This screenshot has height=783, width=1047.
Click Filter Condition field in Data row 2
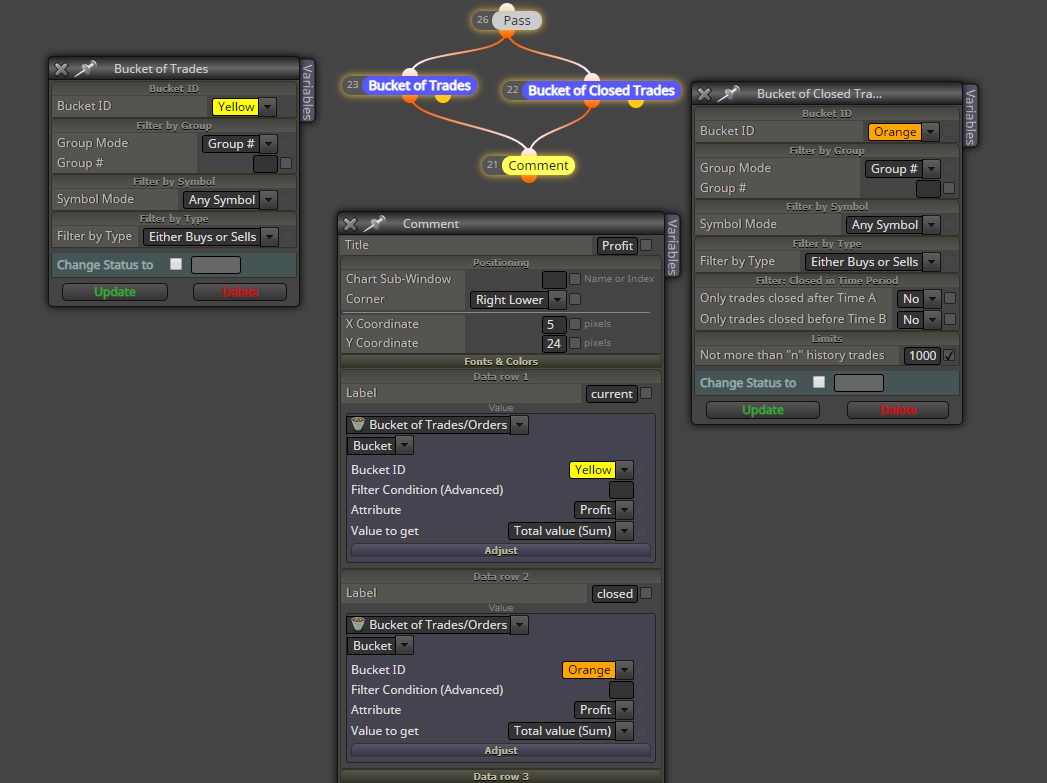pos(621,690)
